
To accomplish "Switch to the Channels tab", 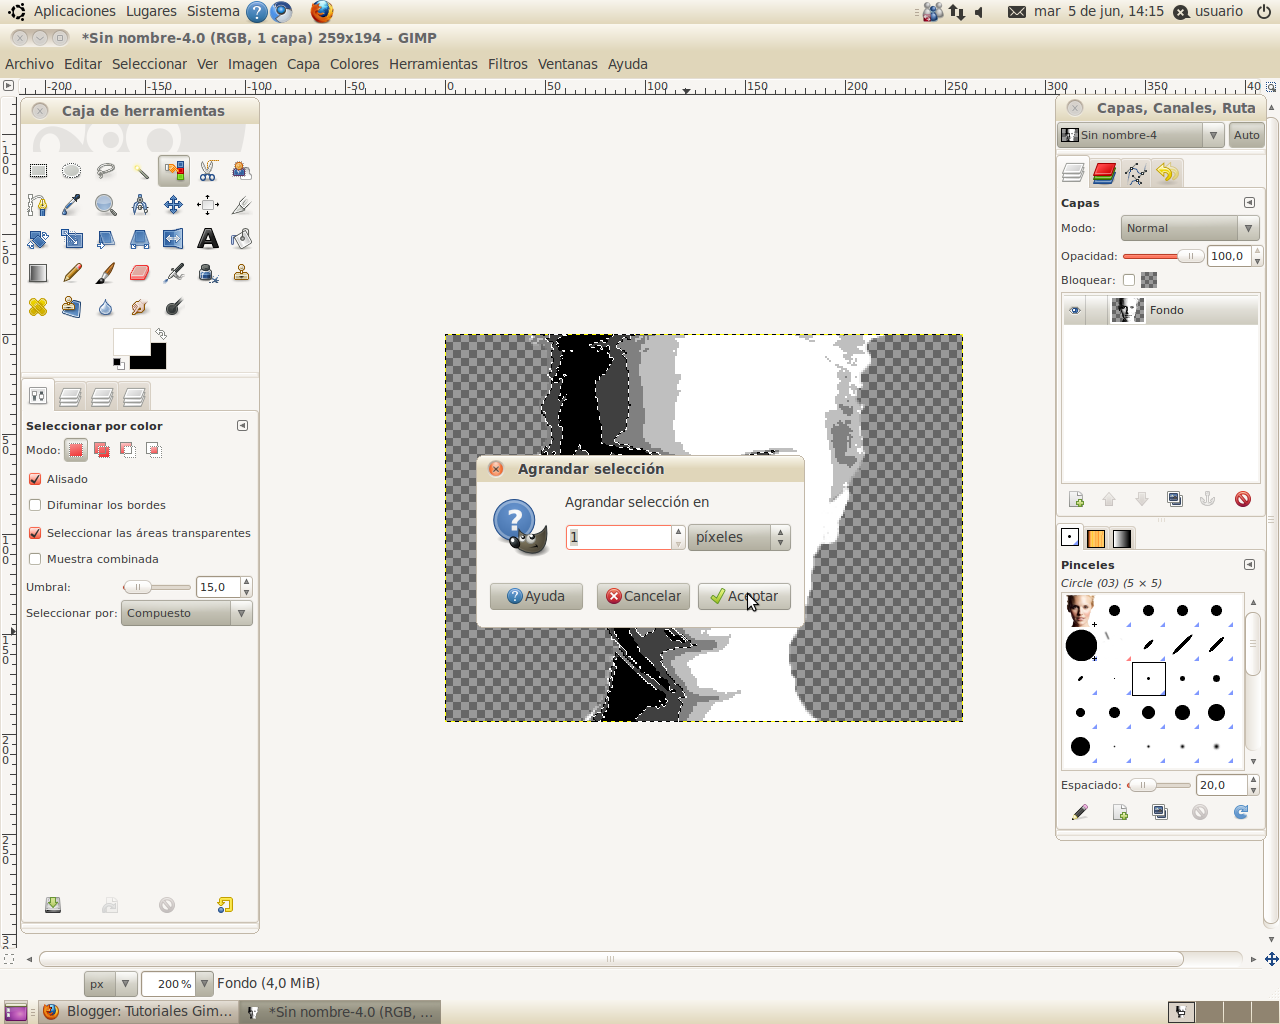I will pyautogui.click(x=1104, y=172).
